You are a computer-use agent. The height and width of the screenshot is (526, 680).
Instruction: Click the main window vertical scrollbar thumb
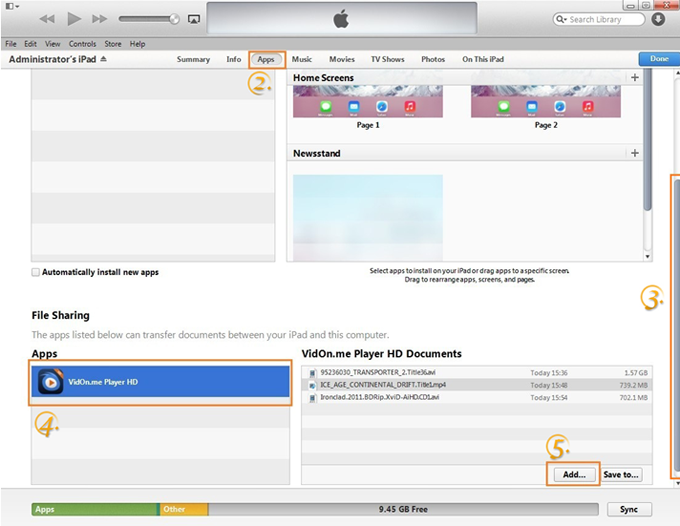677,327
